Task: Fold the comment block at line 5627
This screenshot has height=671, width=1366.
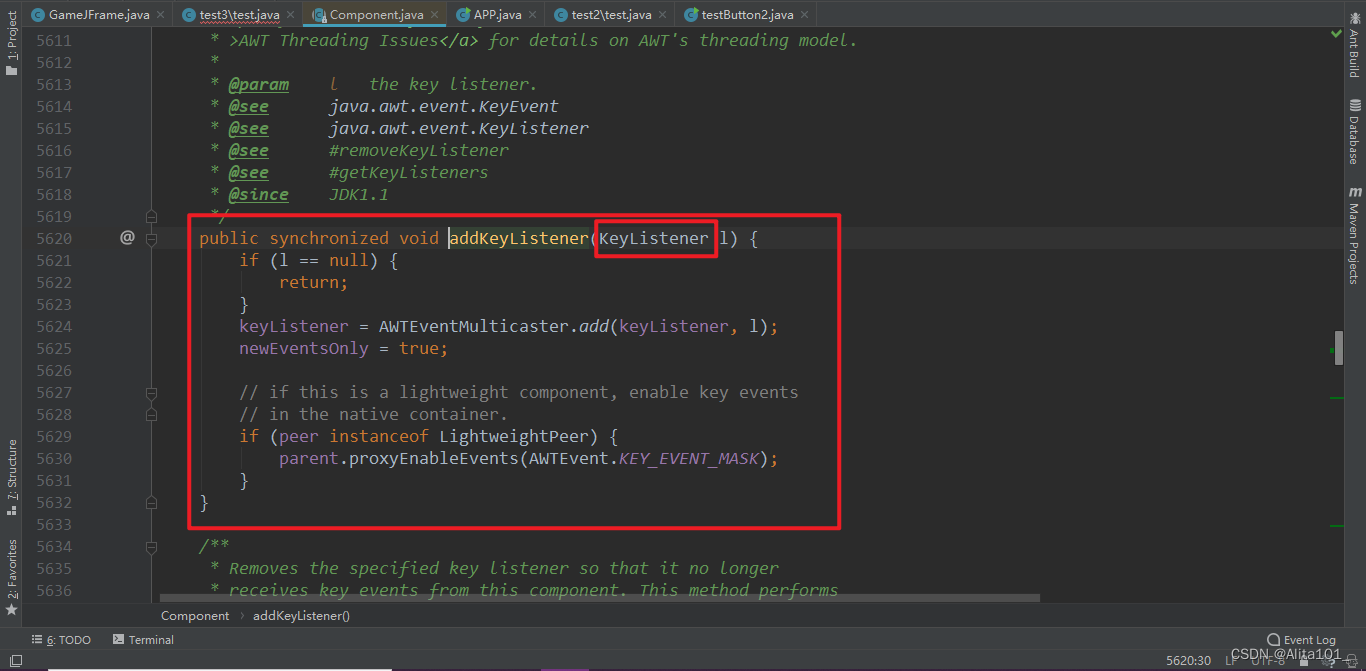Action: pyautogui.click(x=151, y=392)
